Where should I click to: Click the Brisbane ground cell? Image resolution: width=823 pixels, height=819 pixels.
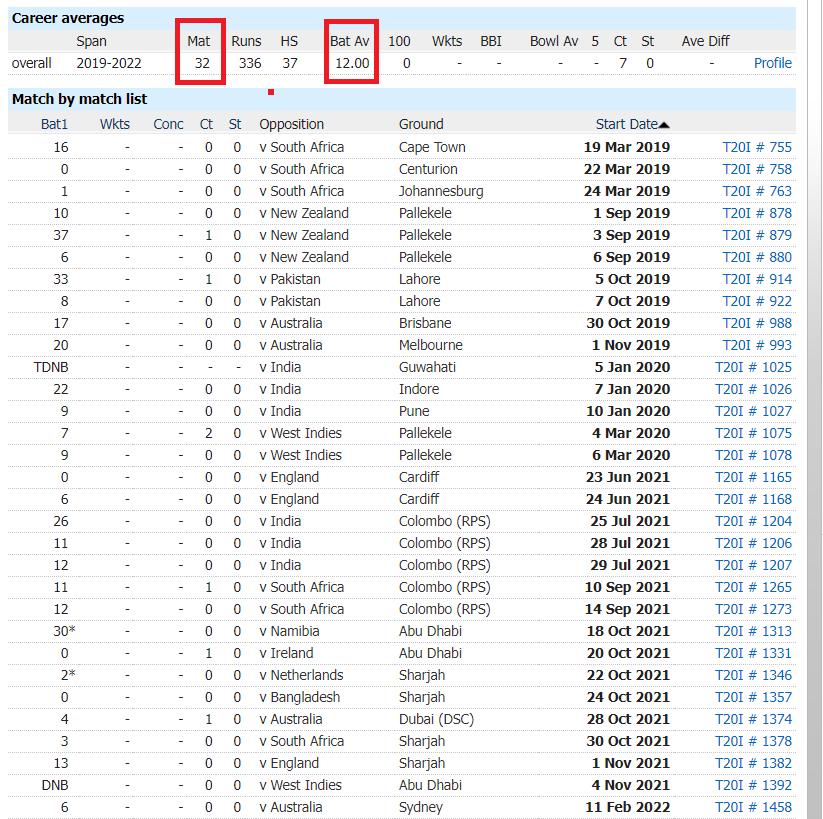click(x=425, y=323)
